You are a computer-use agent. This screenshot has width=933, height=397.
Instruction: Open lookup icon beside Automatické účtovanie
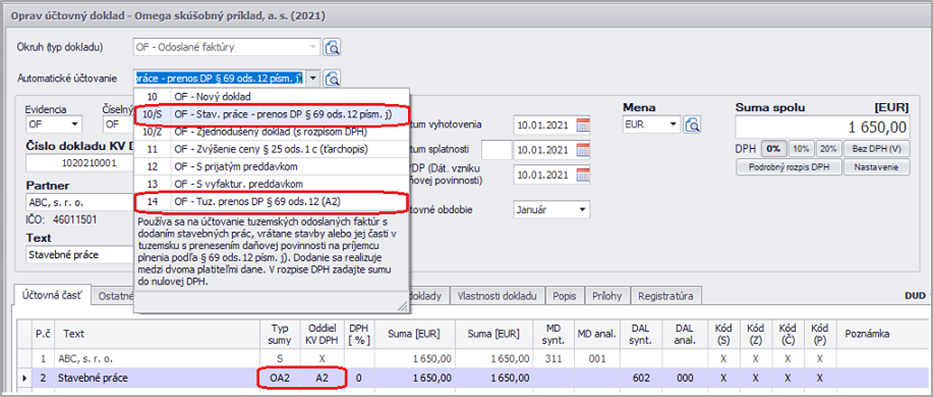click(332, 78)
